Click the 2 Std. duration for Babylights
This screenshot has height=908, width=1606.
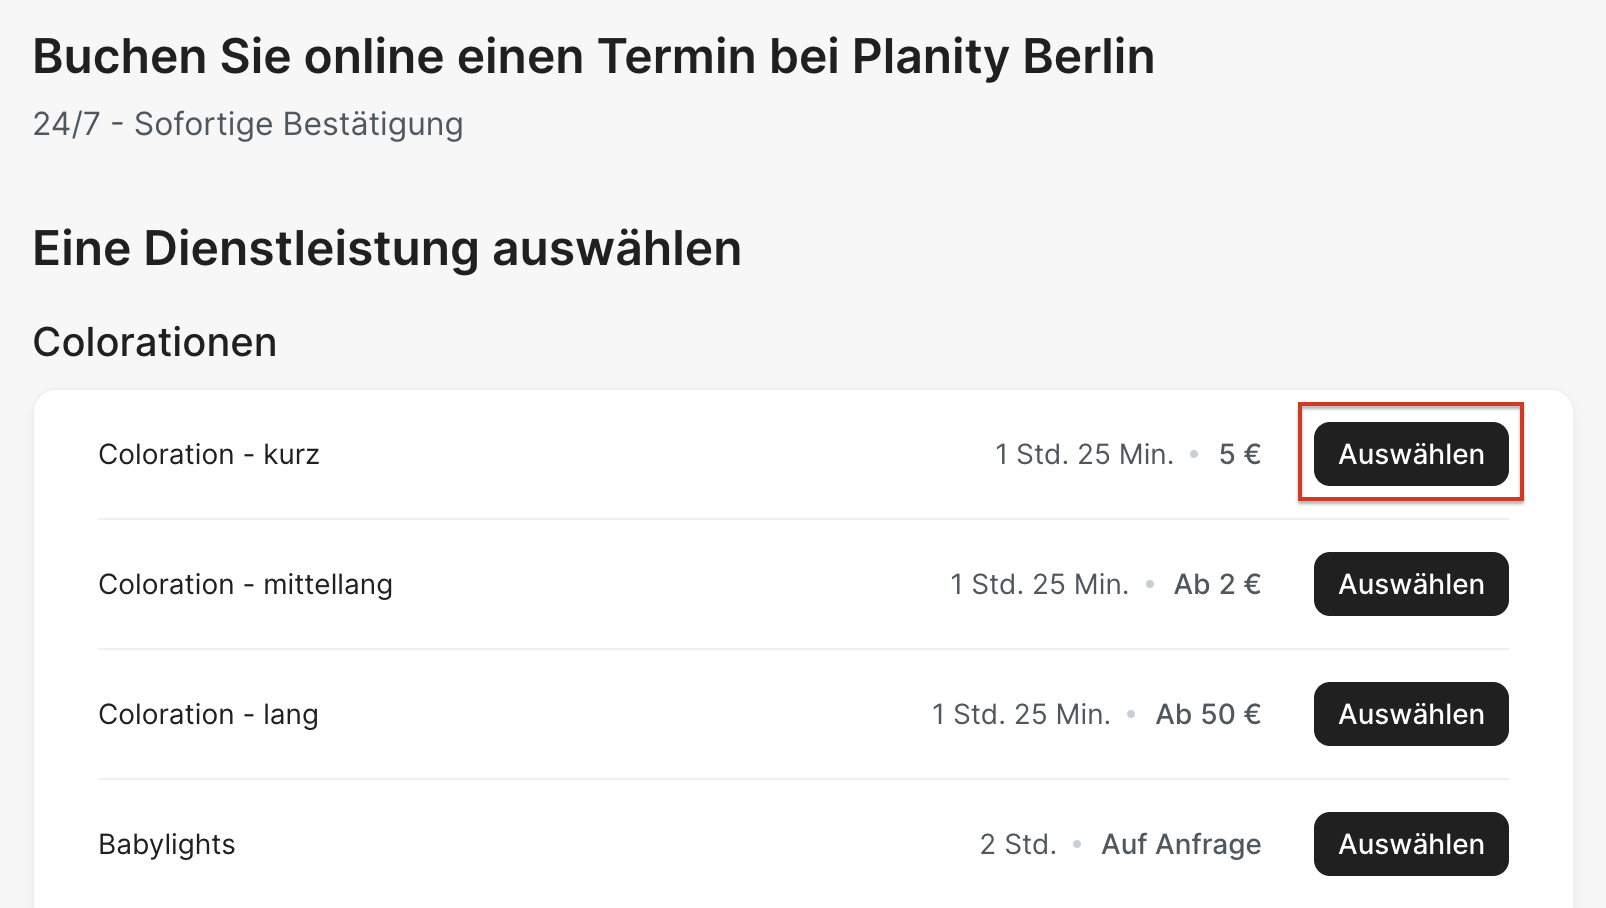1018,844
